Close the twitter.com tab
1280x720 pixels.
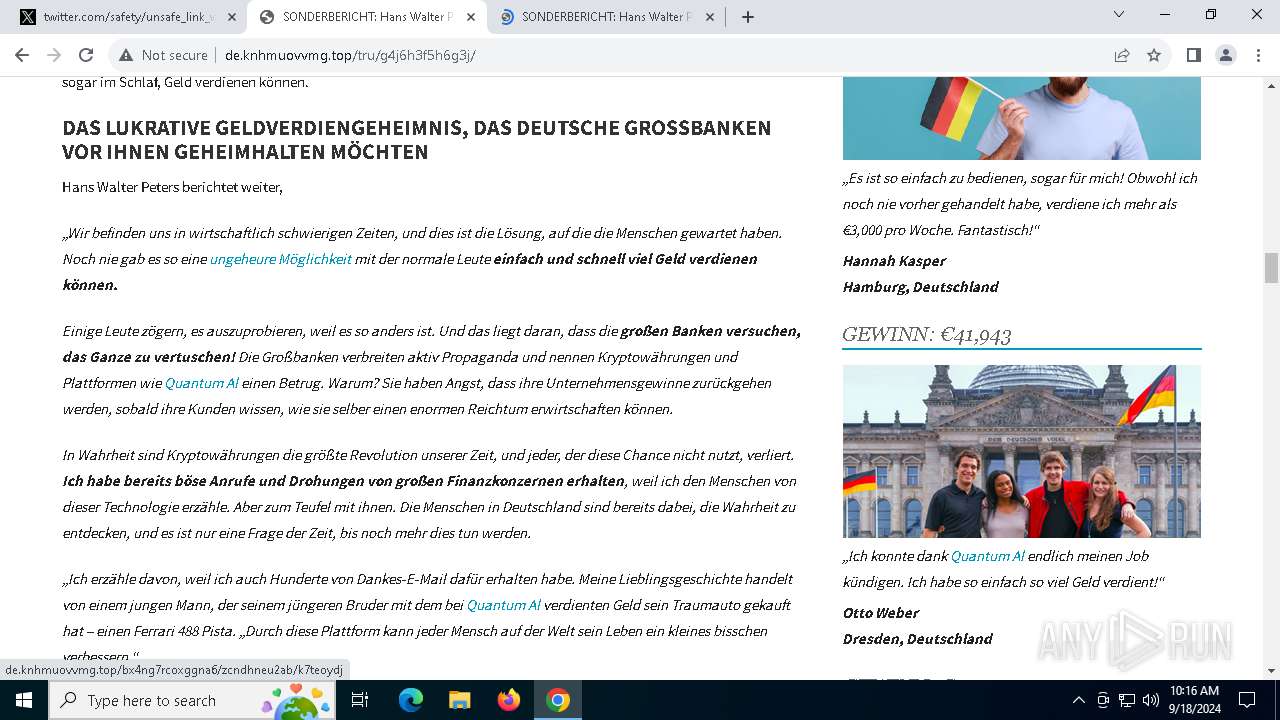231,17
